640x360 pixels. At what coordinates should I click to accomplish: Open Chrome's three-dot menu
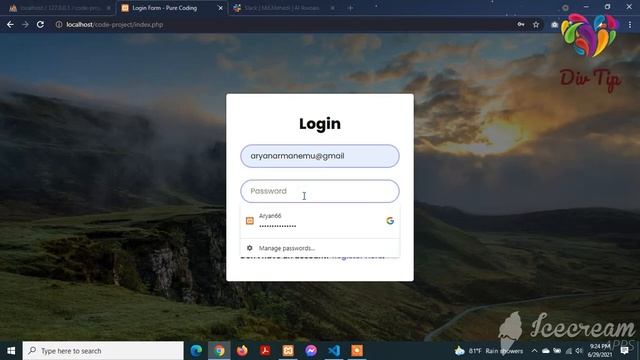[x=630, y=24]
